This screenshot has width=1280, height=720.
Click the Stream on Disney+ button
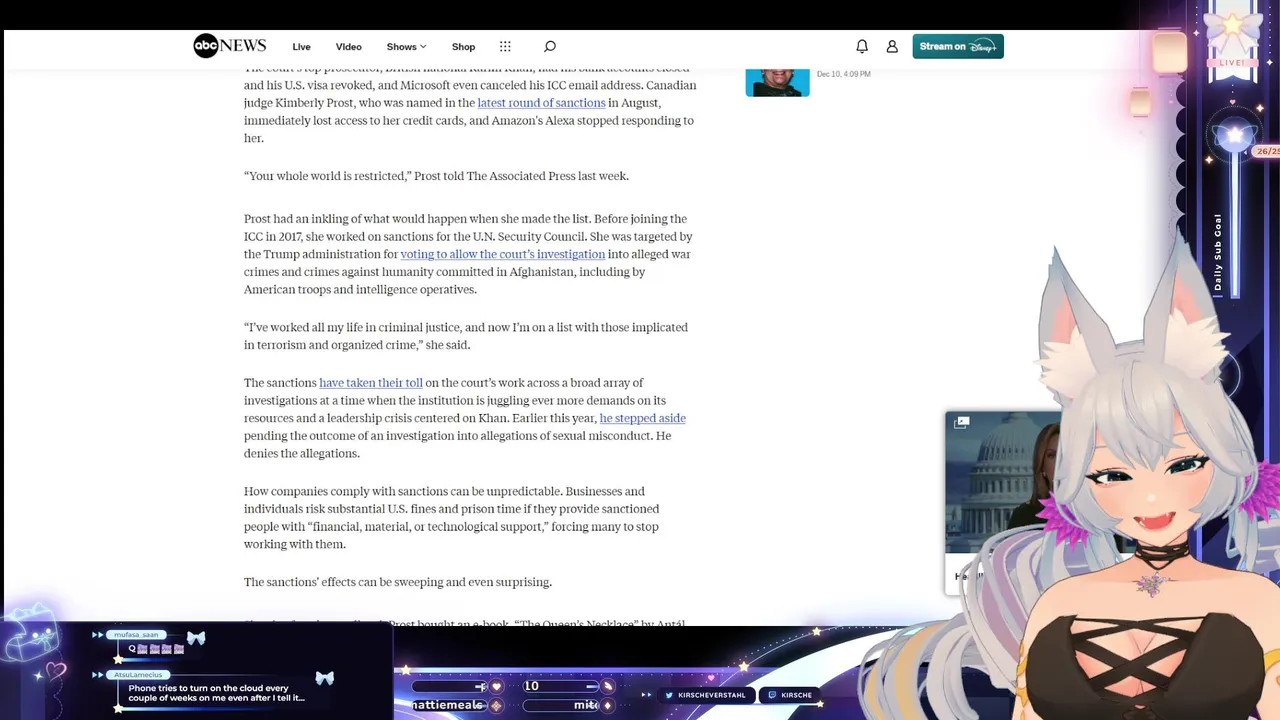click(x=958, y=46)
